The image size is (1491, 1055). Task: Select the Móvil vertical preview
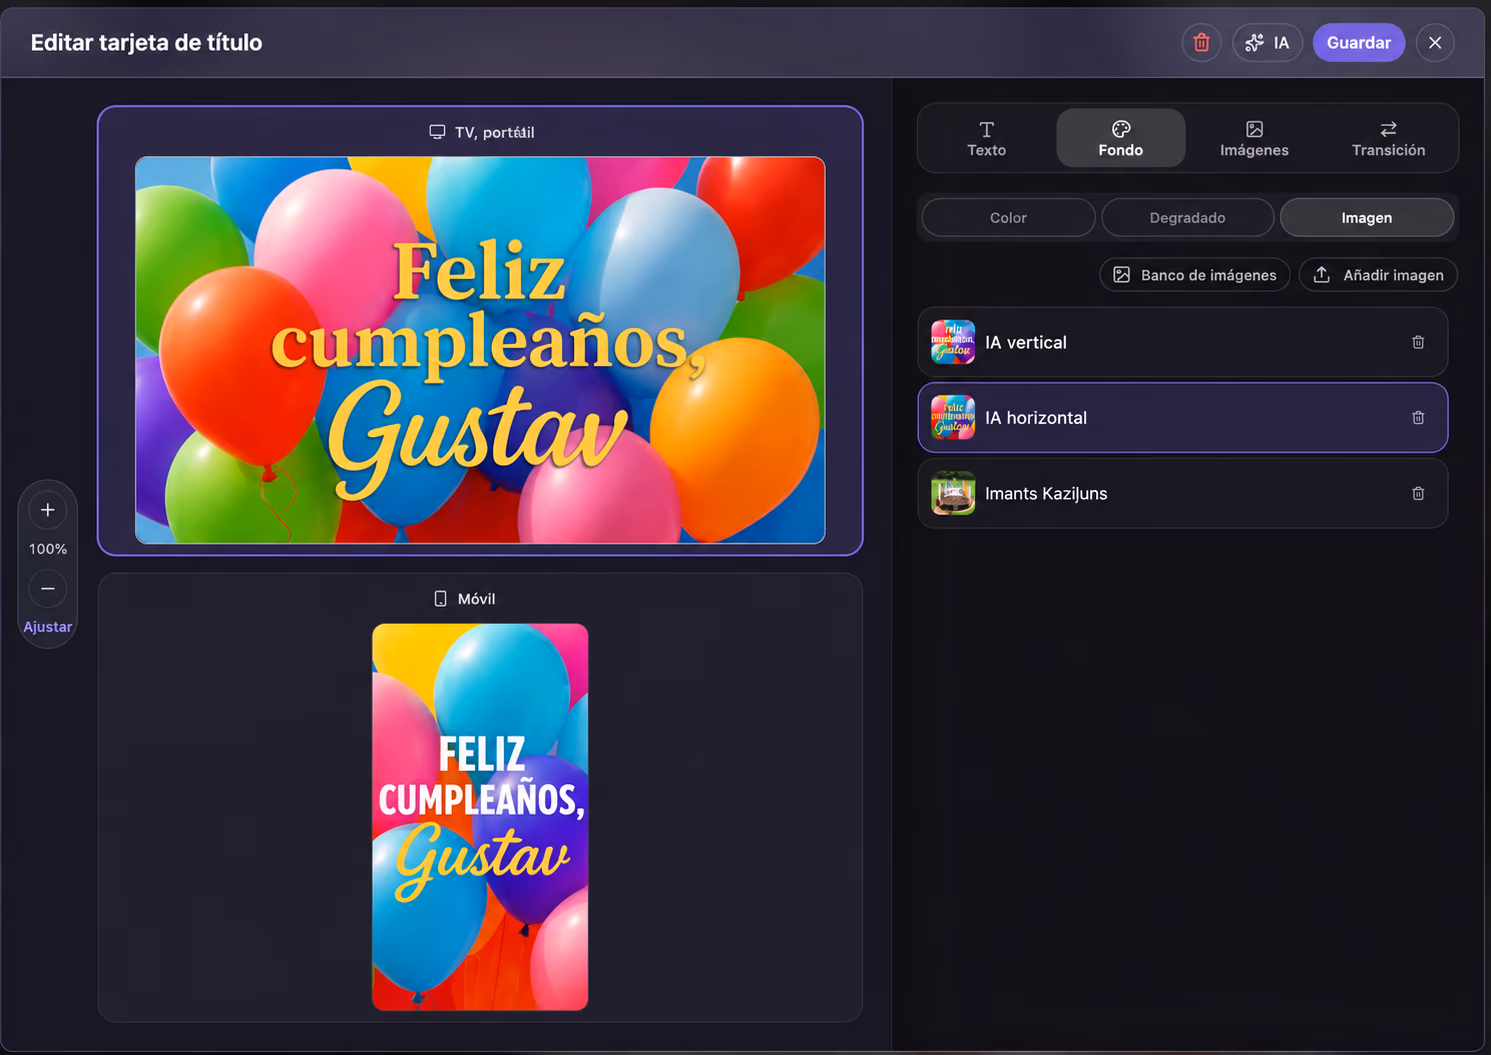tap(480, 817)
